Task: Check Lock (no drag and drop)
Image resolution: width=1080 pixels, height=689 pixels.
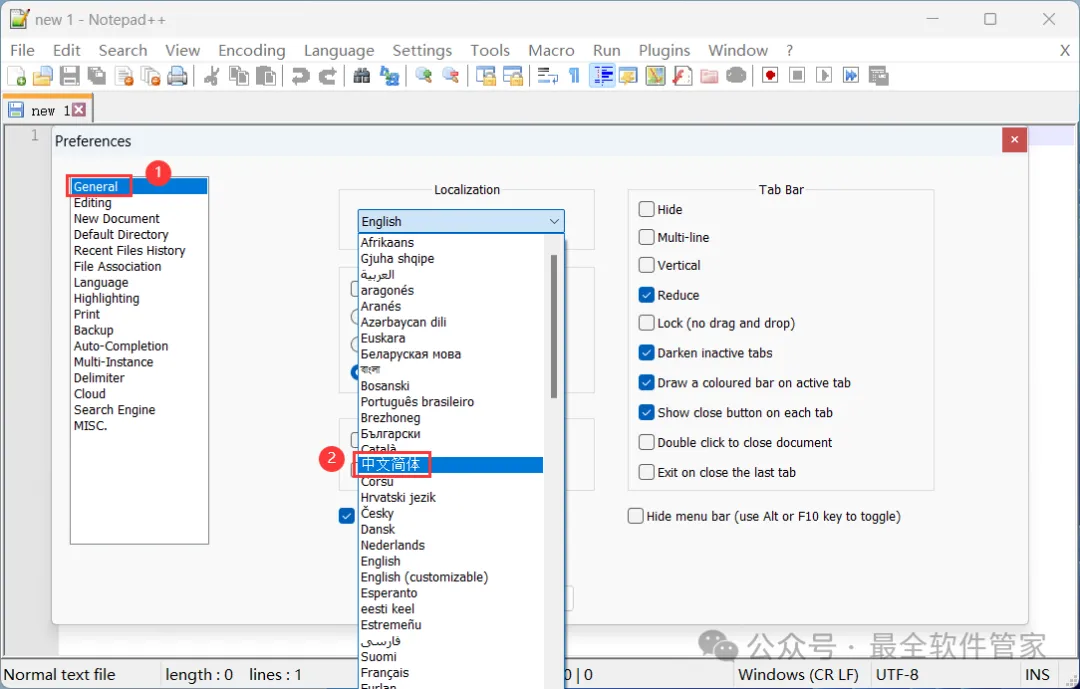Action: (646, 323)
